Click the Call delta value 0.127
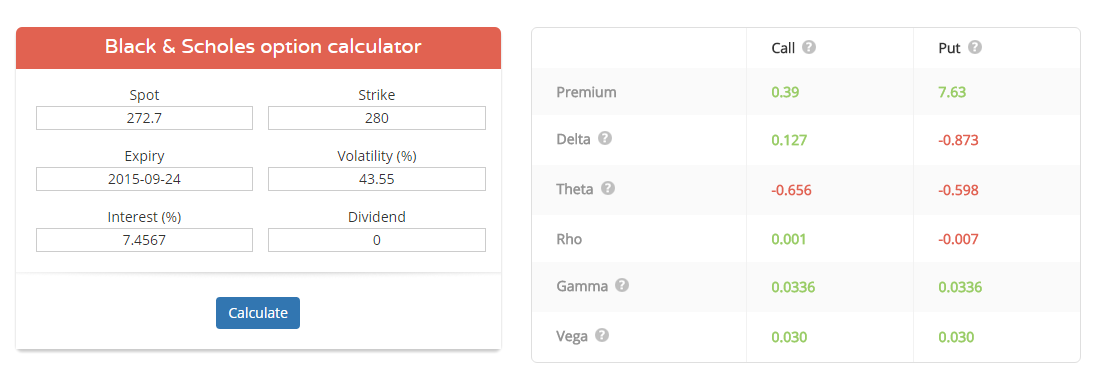The height and width of the screenshot is (380, 1102). (x=789, y=140)
